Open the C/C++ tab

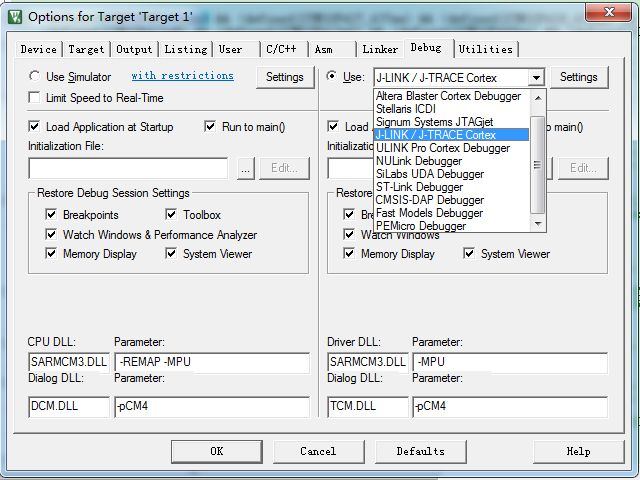(x=281, y=49)
